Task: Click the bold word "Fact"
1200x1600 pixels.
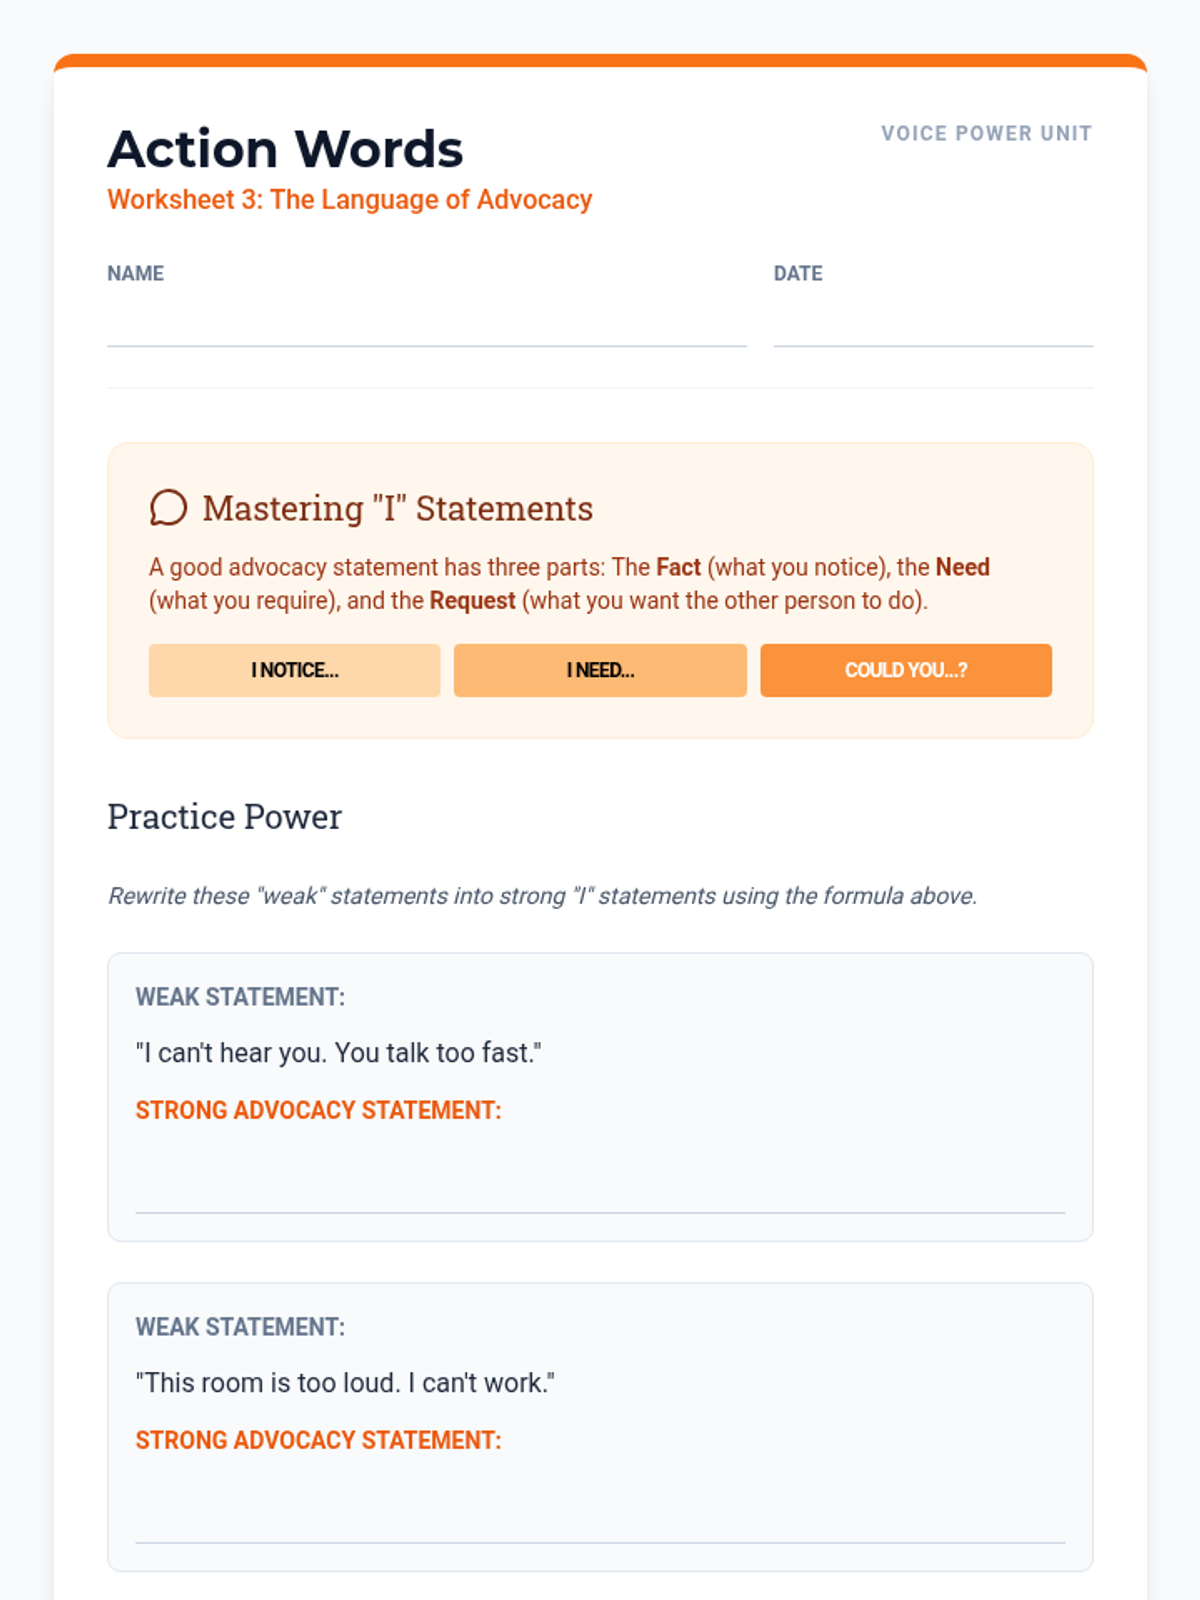Action: 678,567
